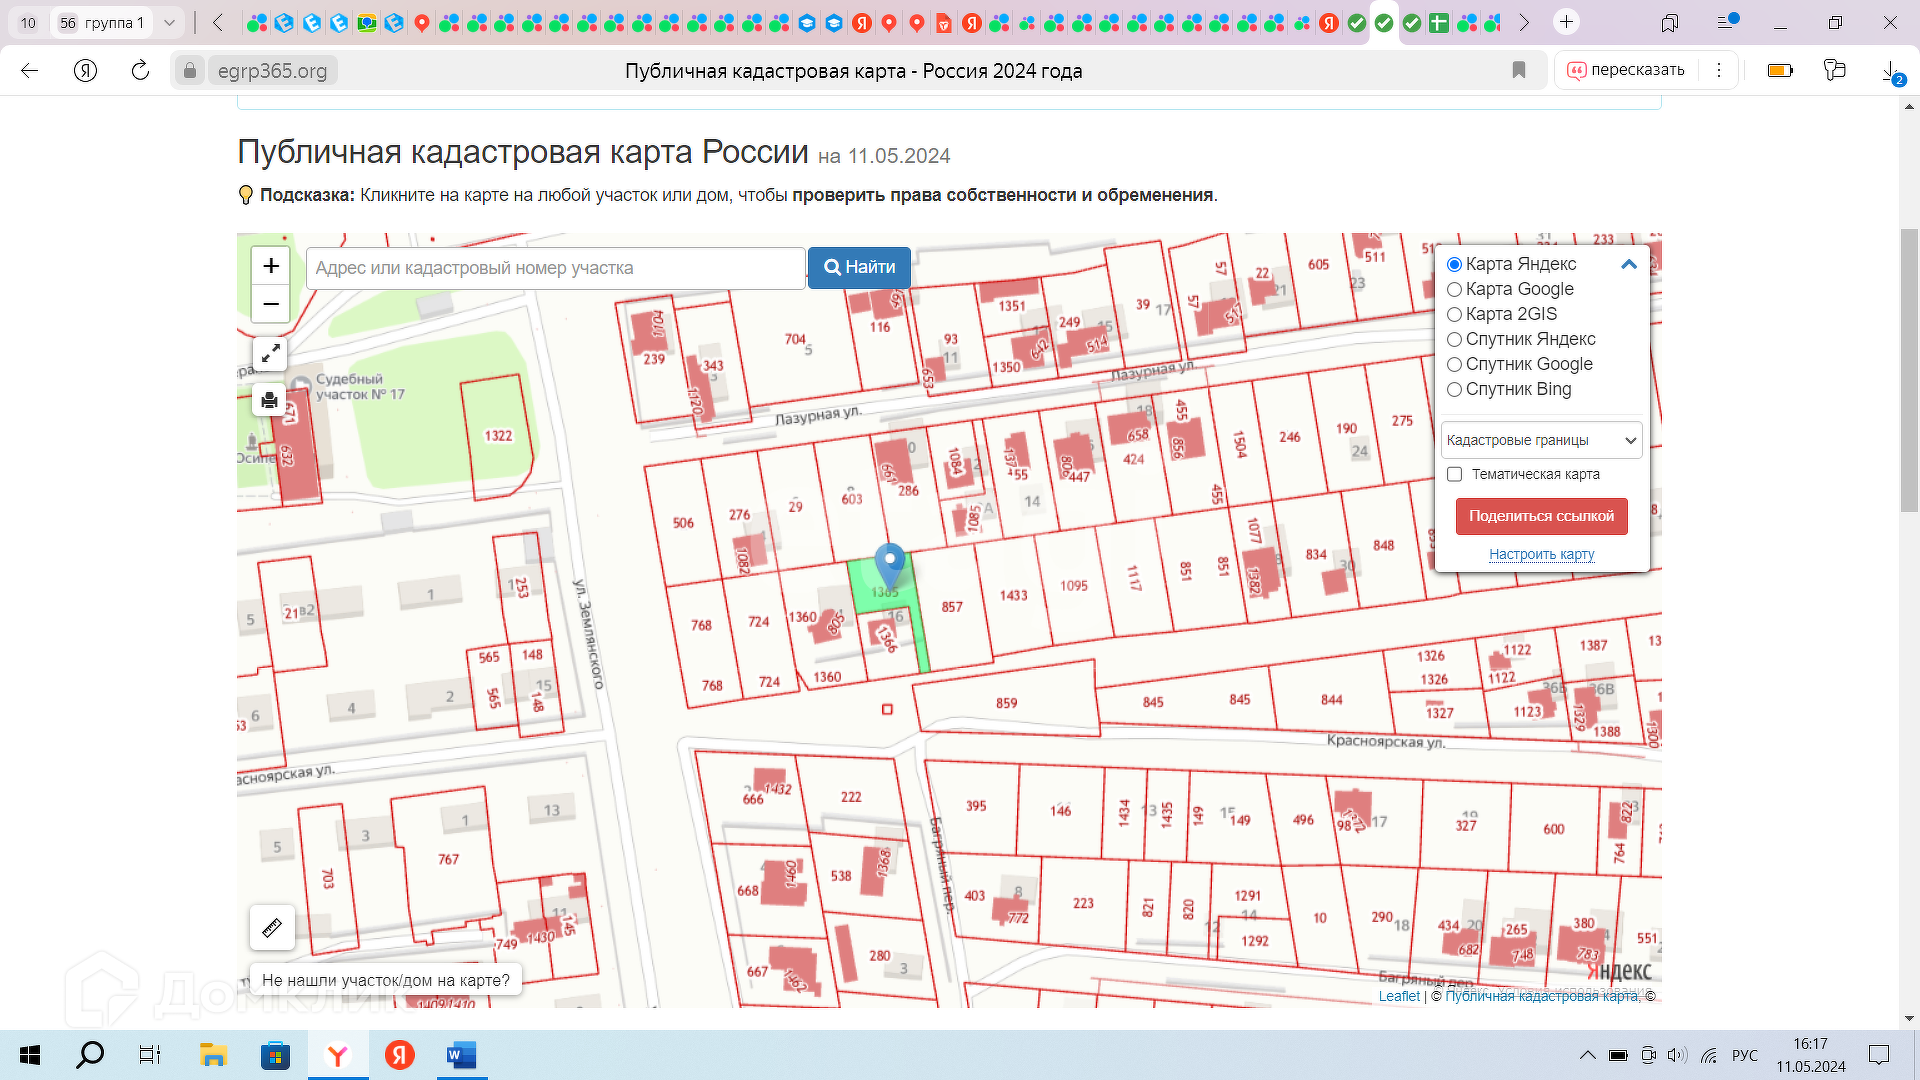The height and width of the screenshot is (1080, 1920).
Task: Click the map print icon
Action: tap(270, 401)
